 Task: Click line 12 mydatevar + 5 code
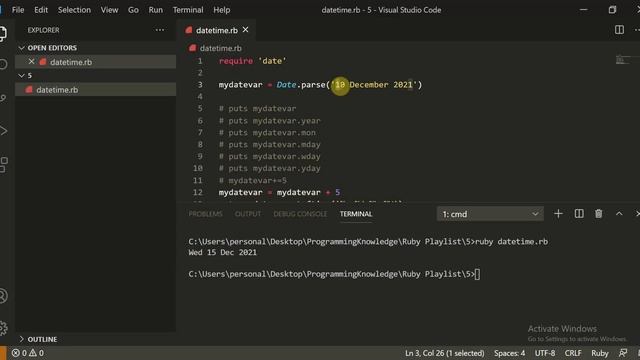[x=279, y=192]
